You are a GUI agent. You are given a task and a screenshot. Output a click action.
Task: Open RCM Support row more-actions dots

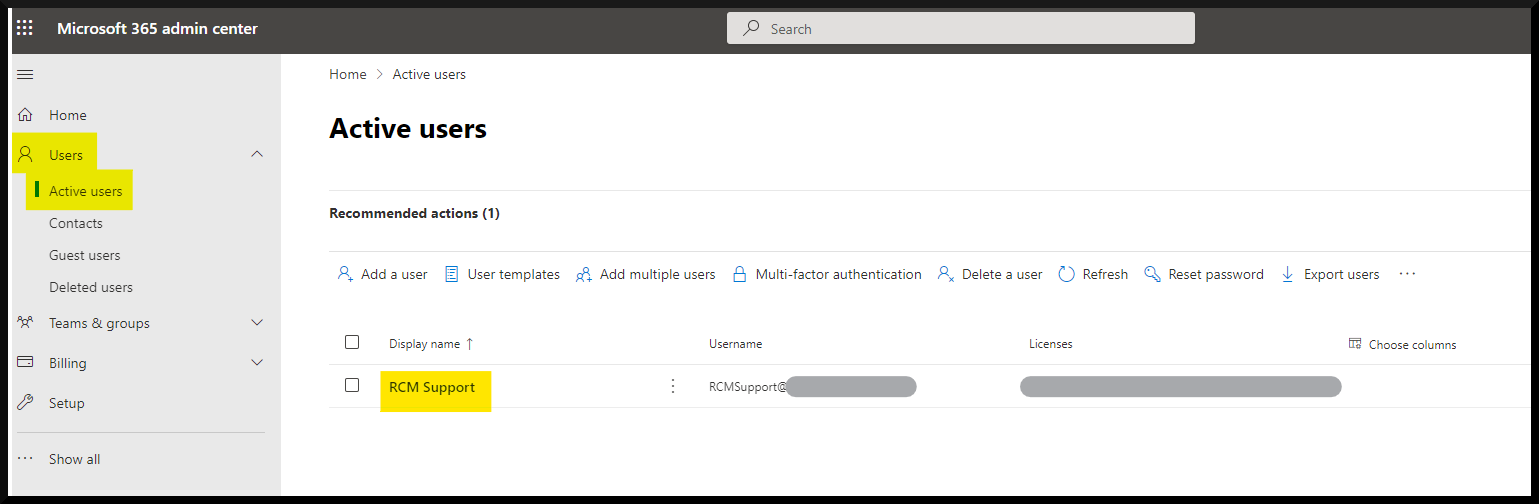click(x=673, y=386)
